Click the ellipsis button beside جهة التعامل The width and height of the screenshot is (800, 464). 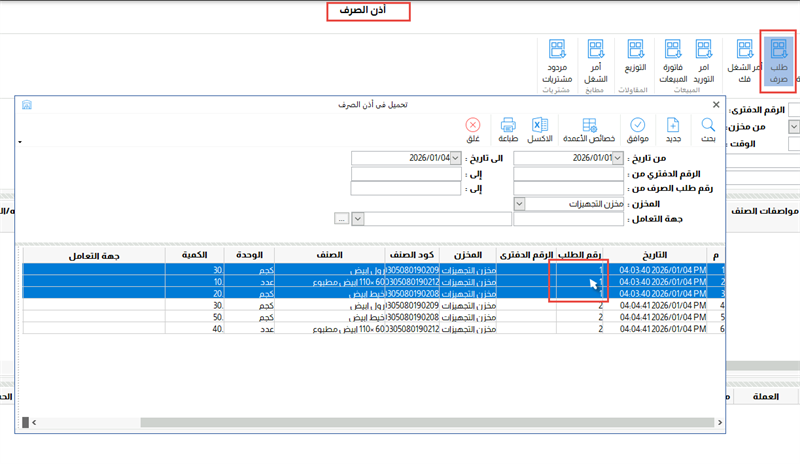click(x=343, y=218)
